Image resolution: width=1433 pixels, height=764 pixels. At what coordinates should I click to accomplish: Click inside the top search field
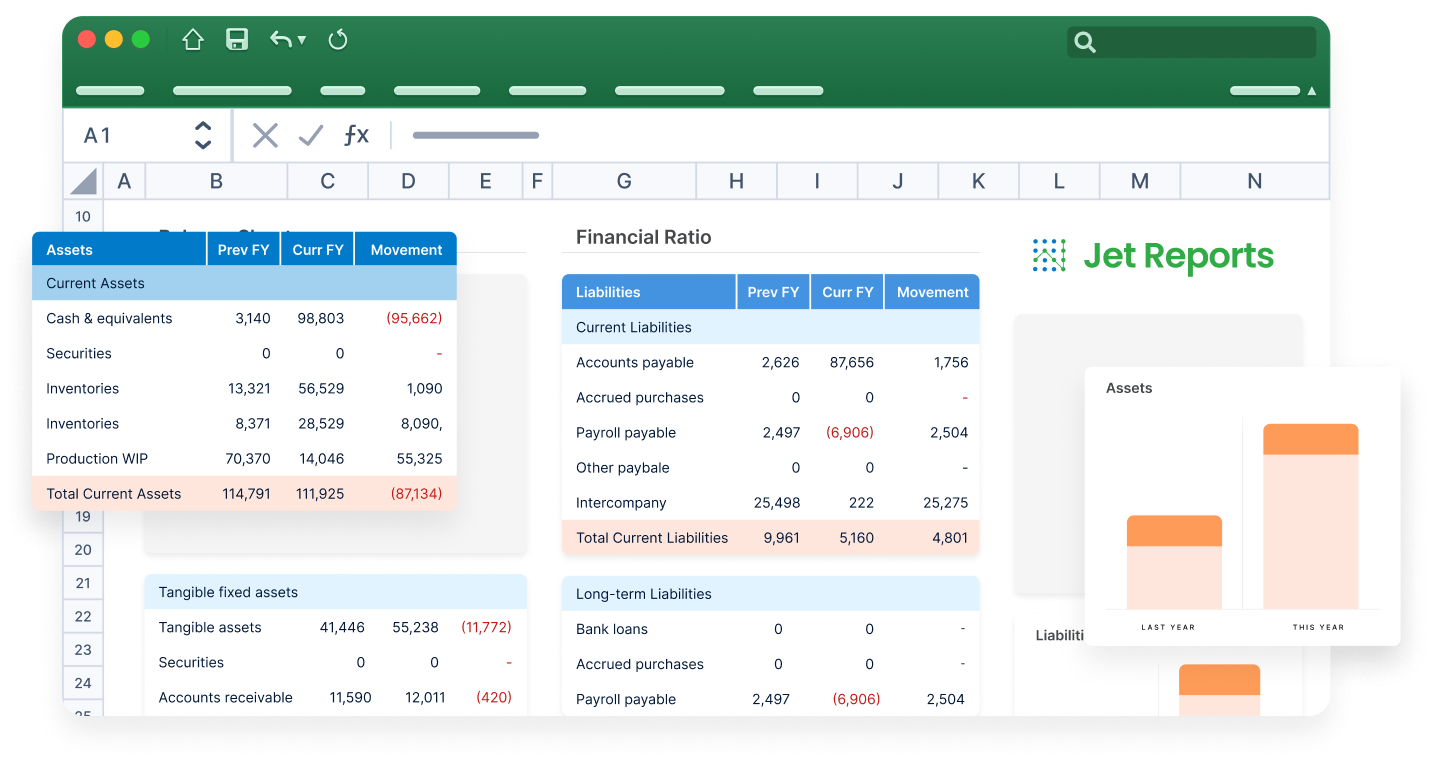click(x=1190, y=43)
